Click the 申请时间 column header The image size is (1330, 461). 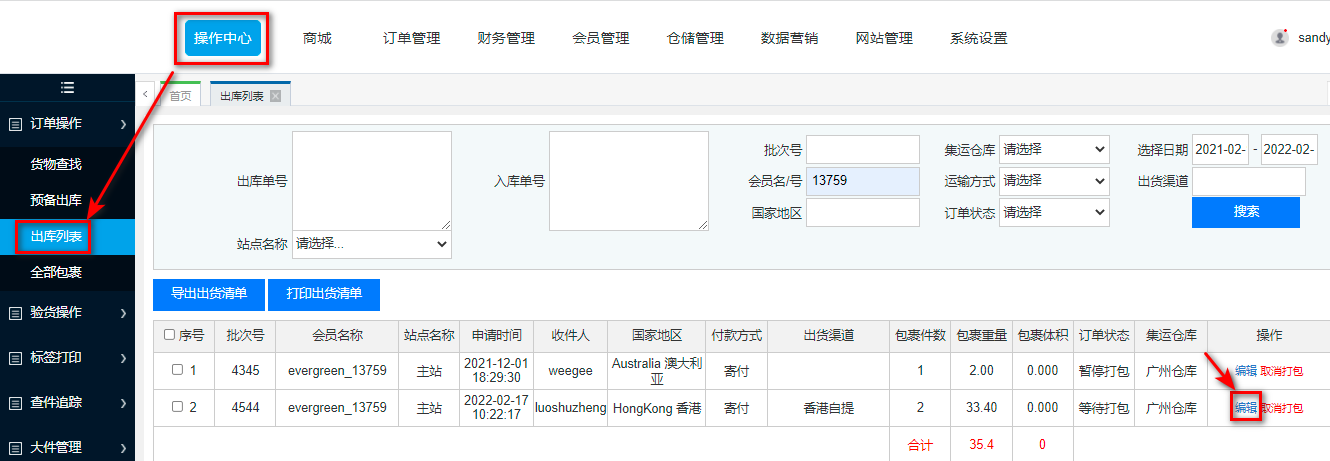(x=497, y=335)
